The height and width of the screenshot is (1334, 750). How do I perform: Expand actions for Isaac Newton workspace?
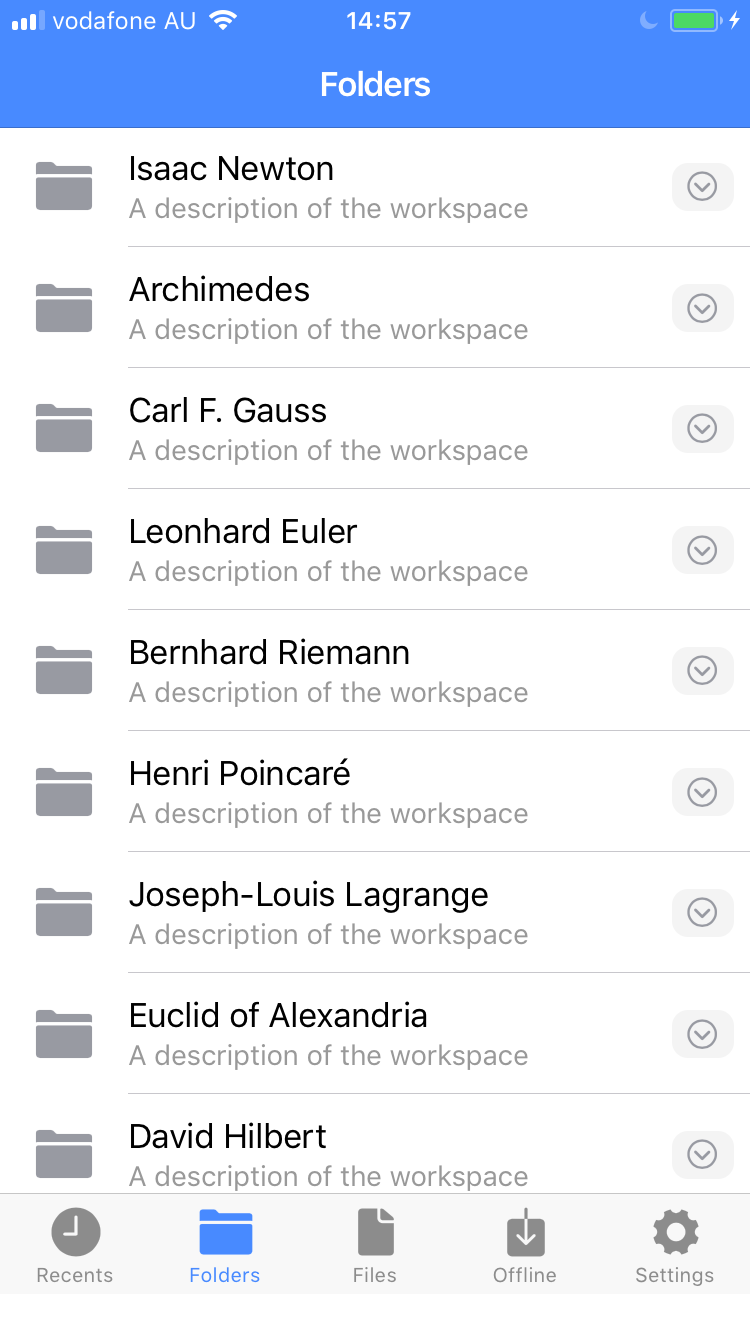tap(702, 186)
